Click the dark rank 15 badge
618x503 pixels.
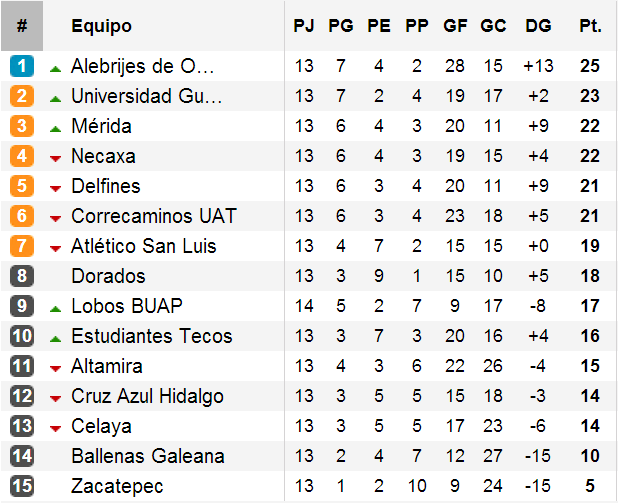click(x=22, y=487)
